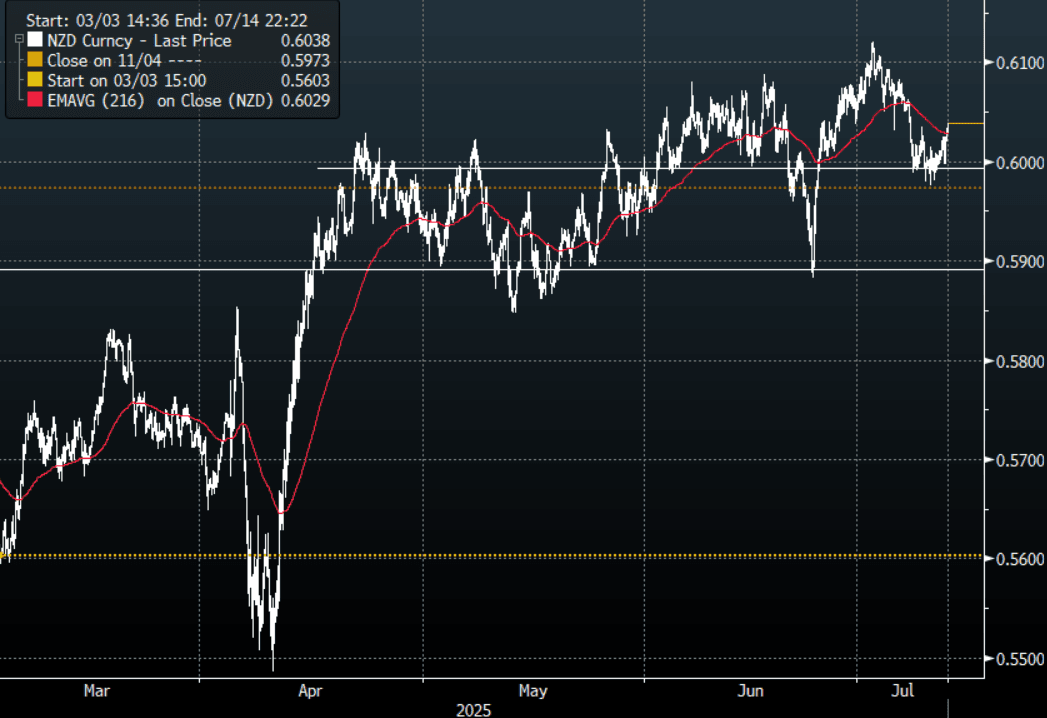Viewport: 1047px width, 718px height.
Task: Click the white NZD Curncy color swatch
Action: pyautogui.click(x=35, y=41)
